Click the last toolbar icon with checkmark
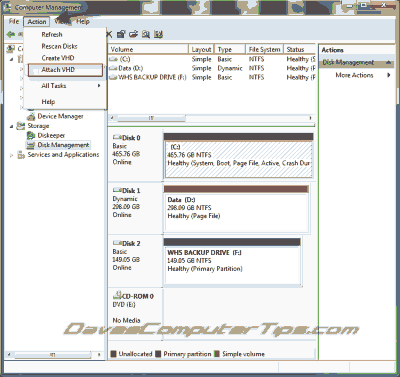The height and width of the screenshot is (377, 400). [158, 34]
